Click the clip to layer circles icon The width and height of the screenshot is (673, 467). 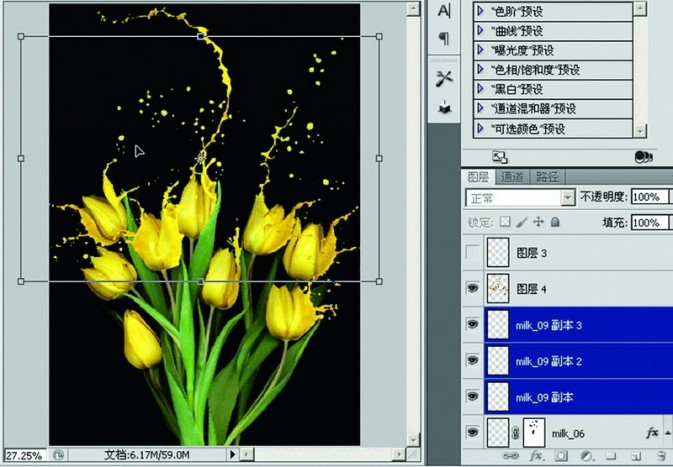coord(643,157)
